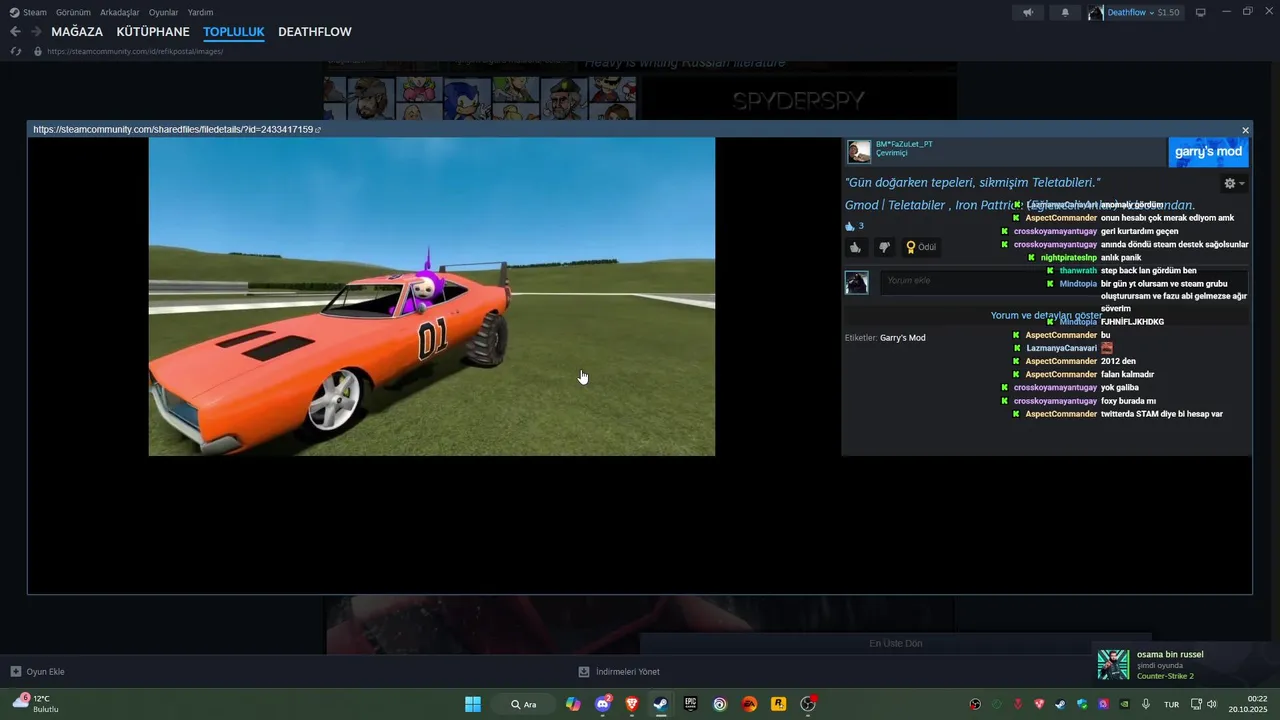The height and width of the screenshot is (720, 1280).
Task: Open Ubisoft Connect from the taskbar
Action: click(720, 704)
